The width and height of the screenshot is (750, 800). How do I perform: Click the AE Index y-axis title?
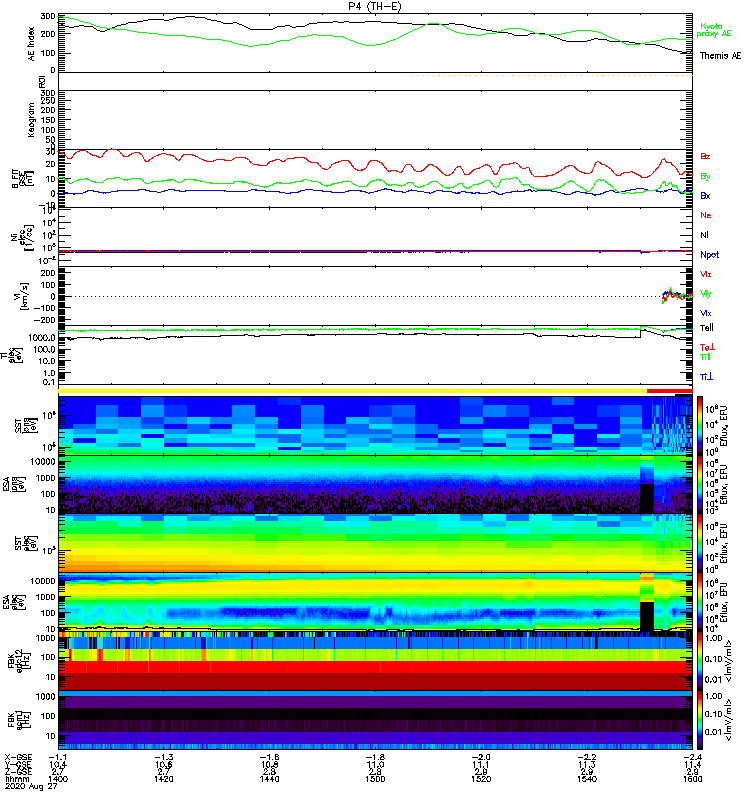tap(32, 44)
